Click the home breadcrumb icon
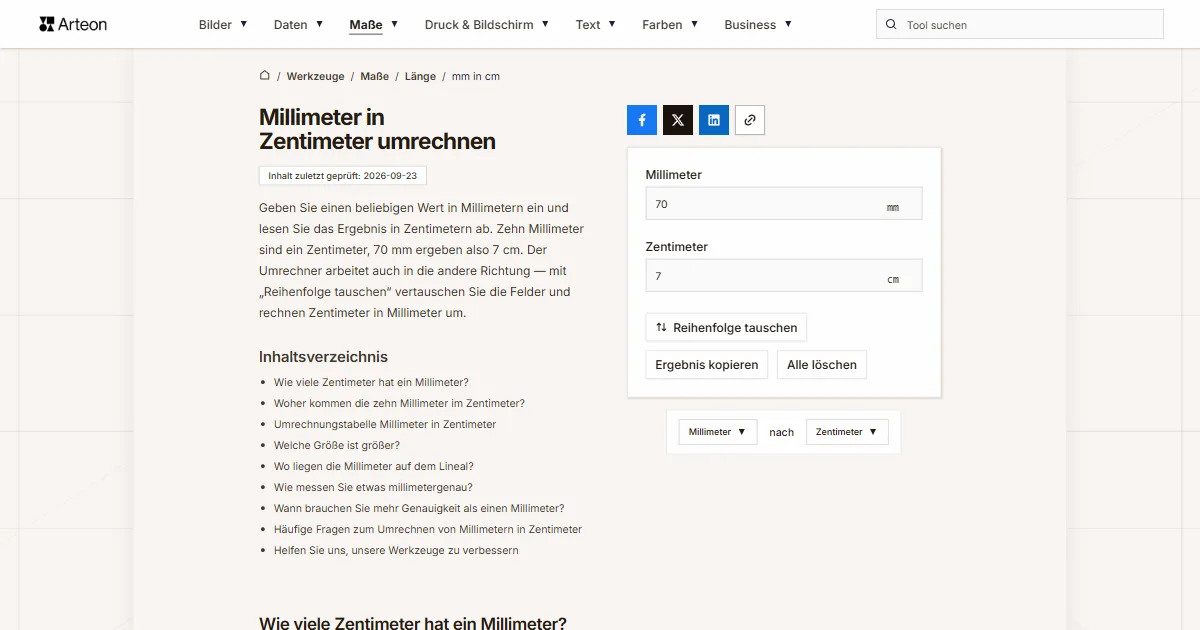The height and width of the screenshot is (630, 1200). click(265, 75)
